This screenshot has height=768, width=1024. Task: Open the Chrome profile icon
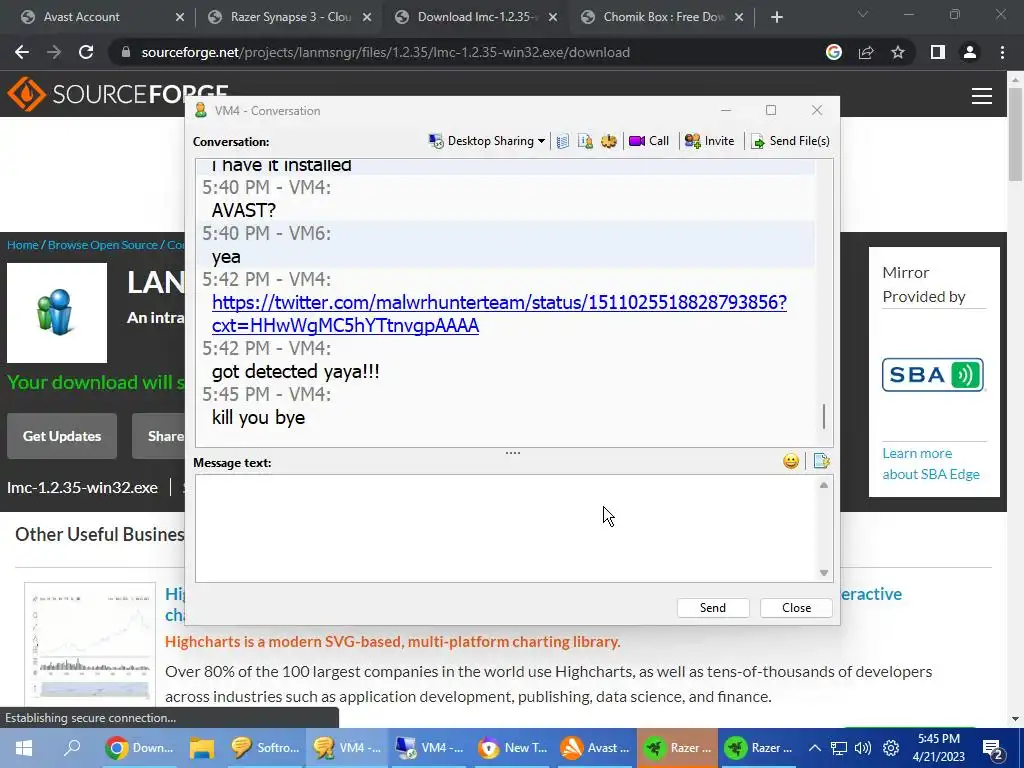pyautogui.click(x=970, y=52)
